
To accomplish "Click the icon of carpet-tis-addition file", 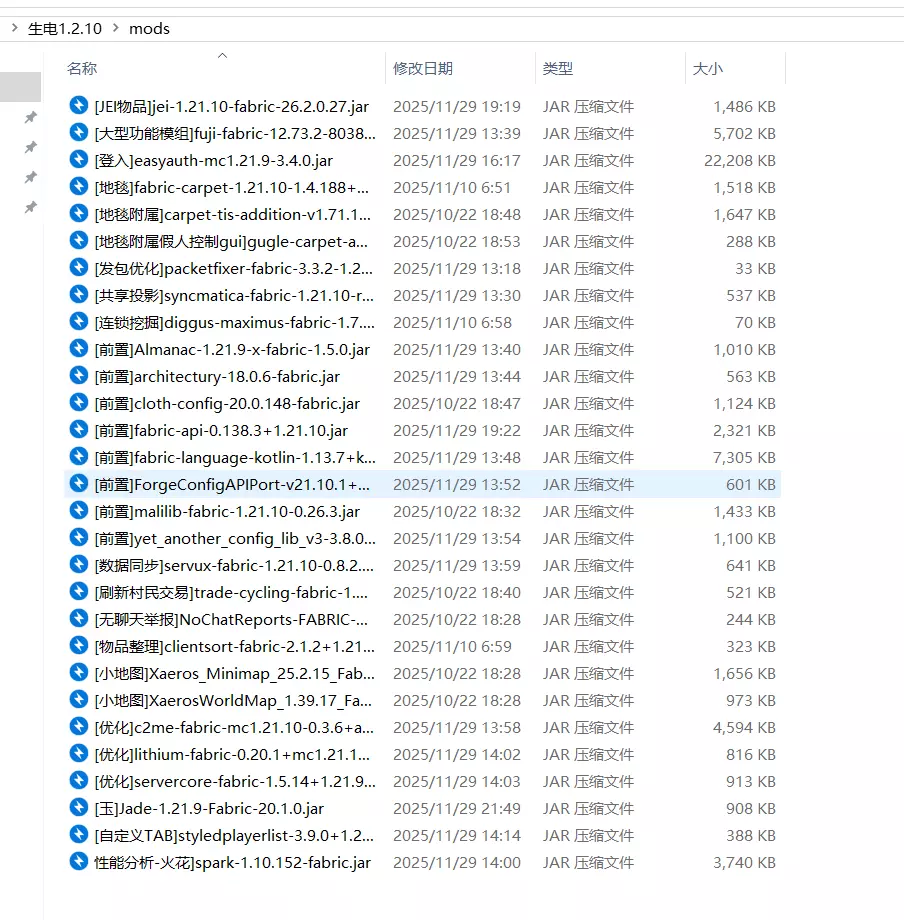I will [79, 214].
